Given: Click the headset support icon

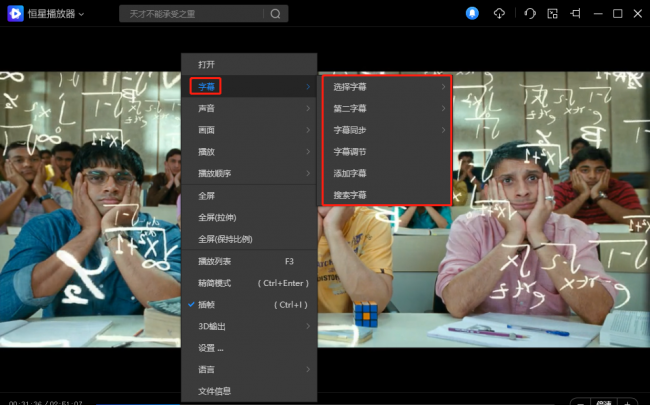Looking at the screenshot, I should (x=530, y=14).
